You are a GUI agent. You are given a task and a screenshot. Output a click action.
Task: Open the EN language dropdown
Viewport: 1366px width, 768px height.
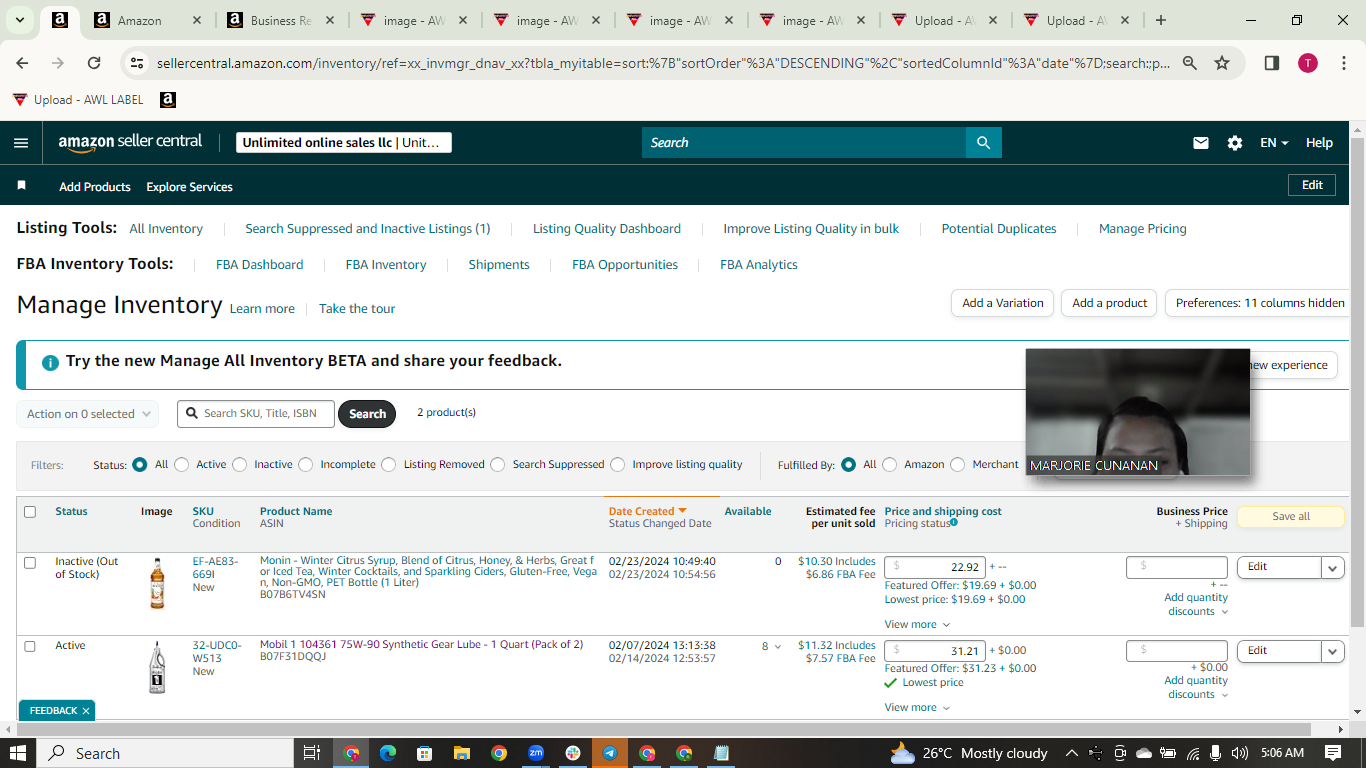point(1274,143)
